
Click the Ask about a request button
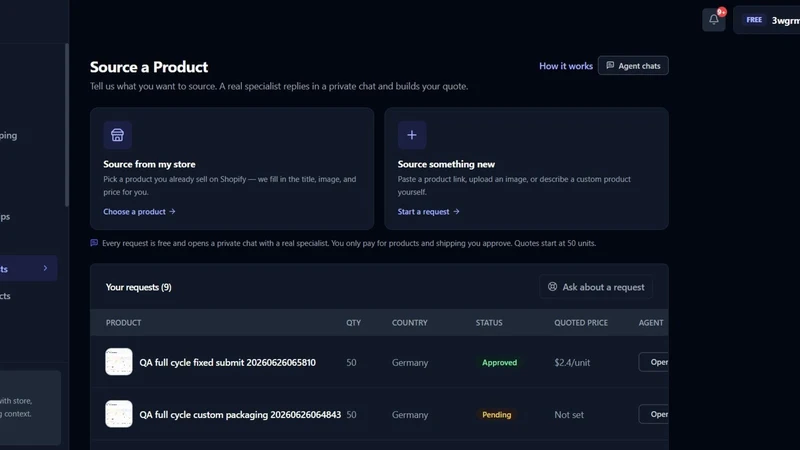click(x=596, y=287)
